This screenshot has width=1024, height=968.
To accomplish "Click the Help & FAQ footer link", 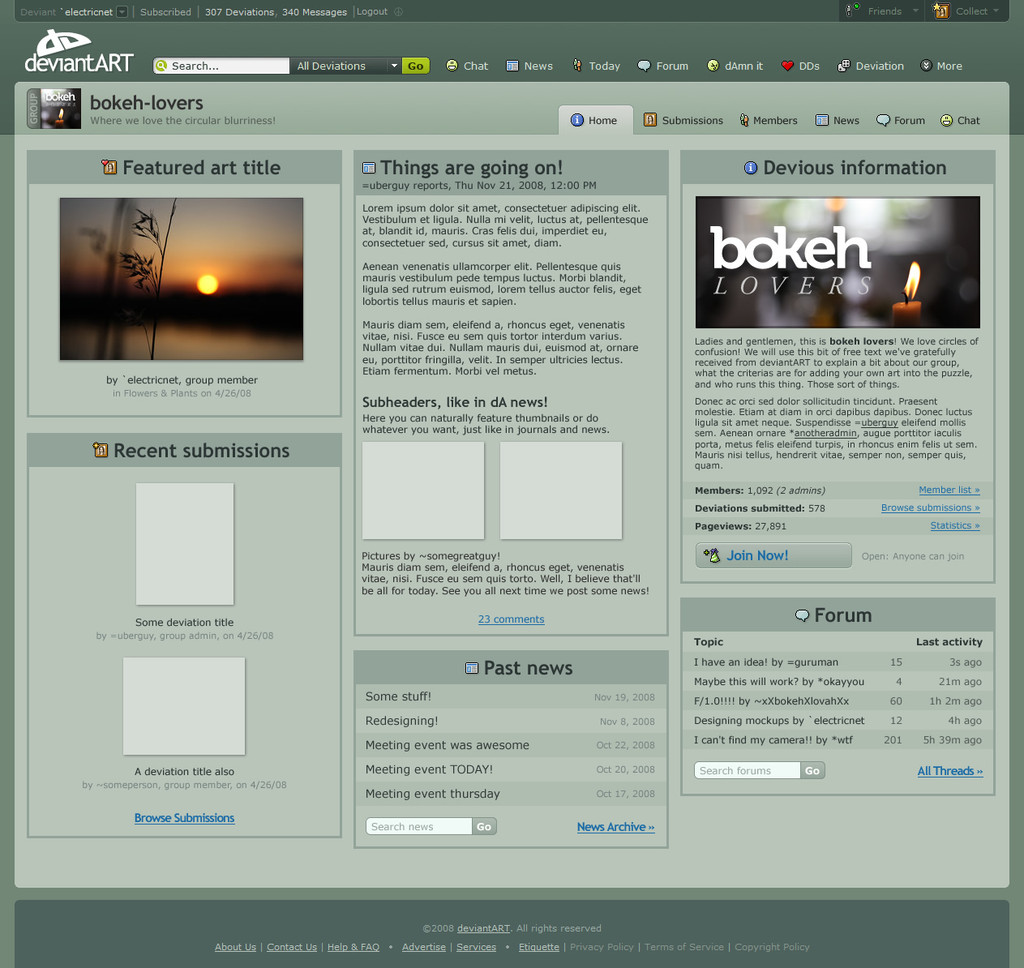I will (353, 947).
